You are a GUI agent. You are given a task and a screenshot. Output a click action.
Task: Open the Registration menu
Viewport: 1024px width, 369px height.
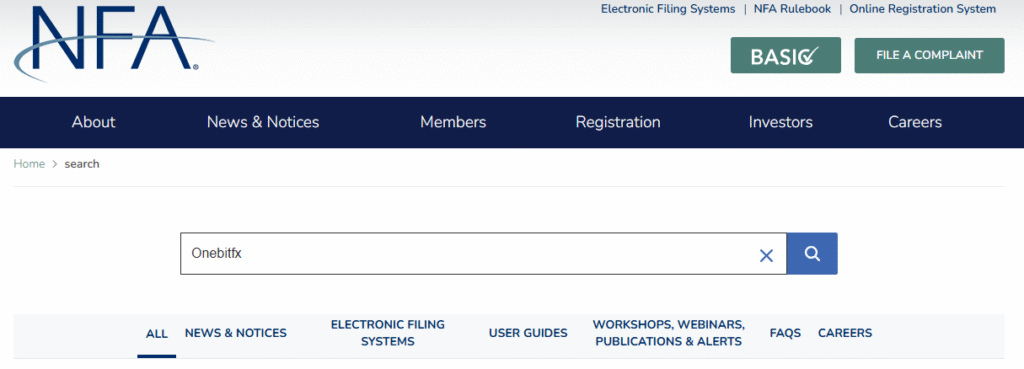click(x=618, y=122)
